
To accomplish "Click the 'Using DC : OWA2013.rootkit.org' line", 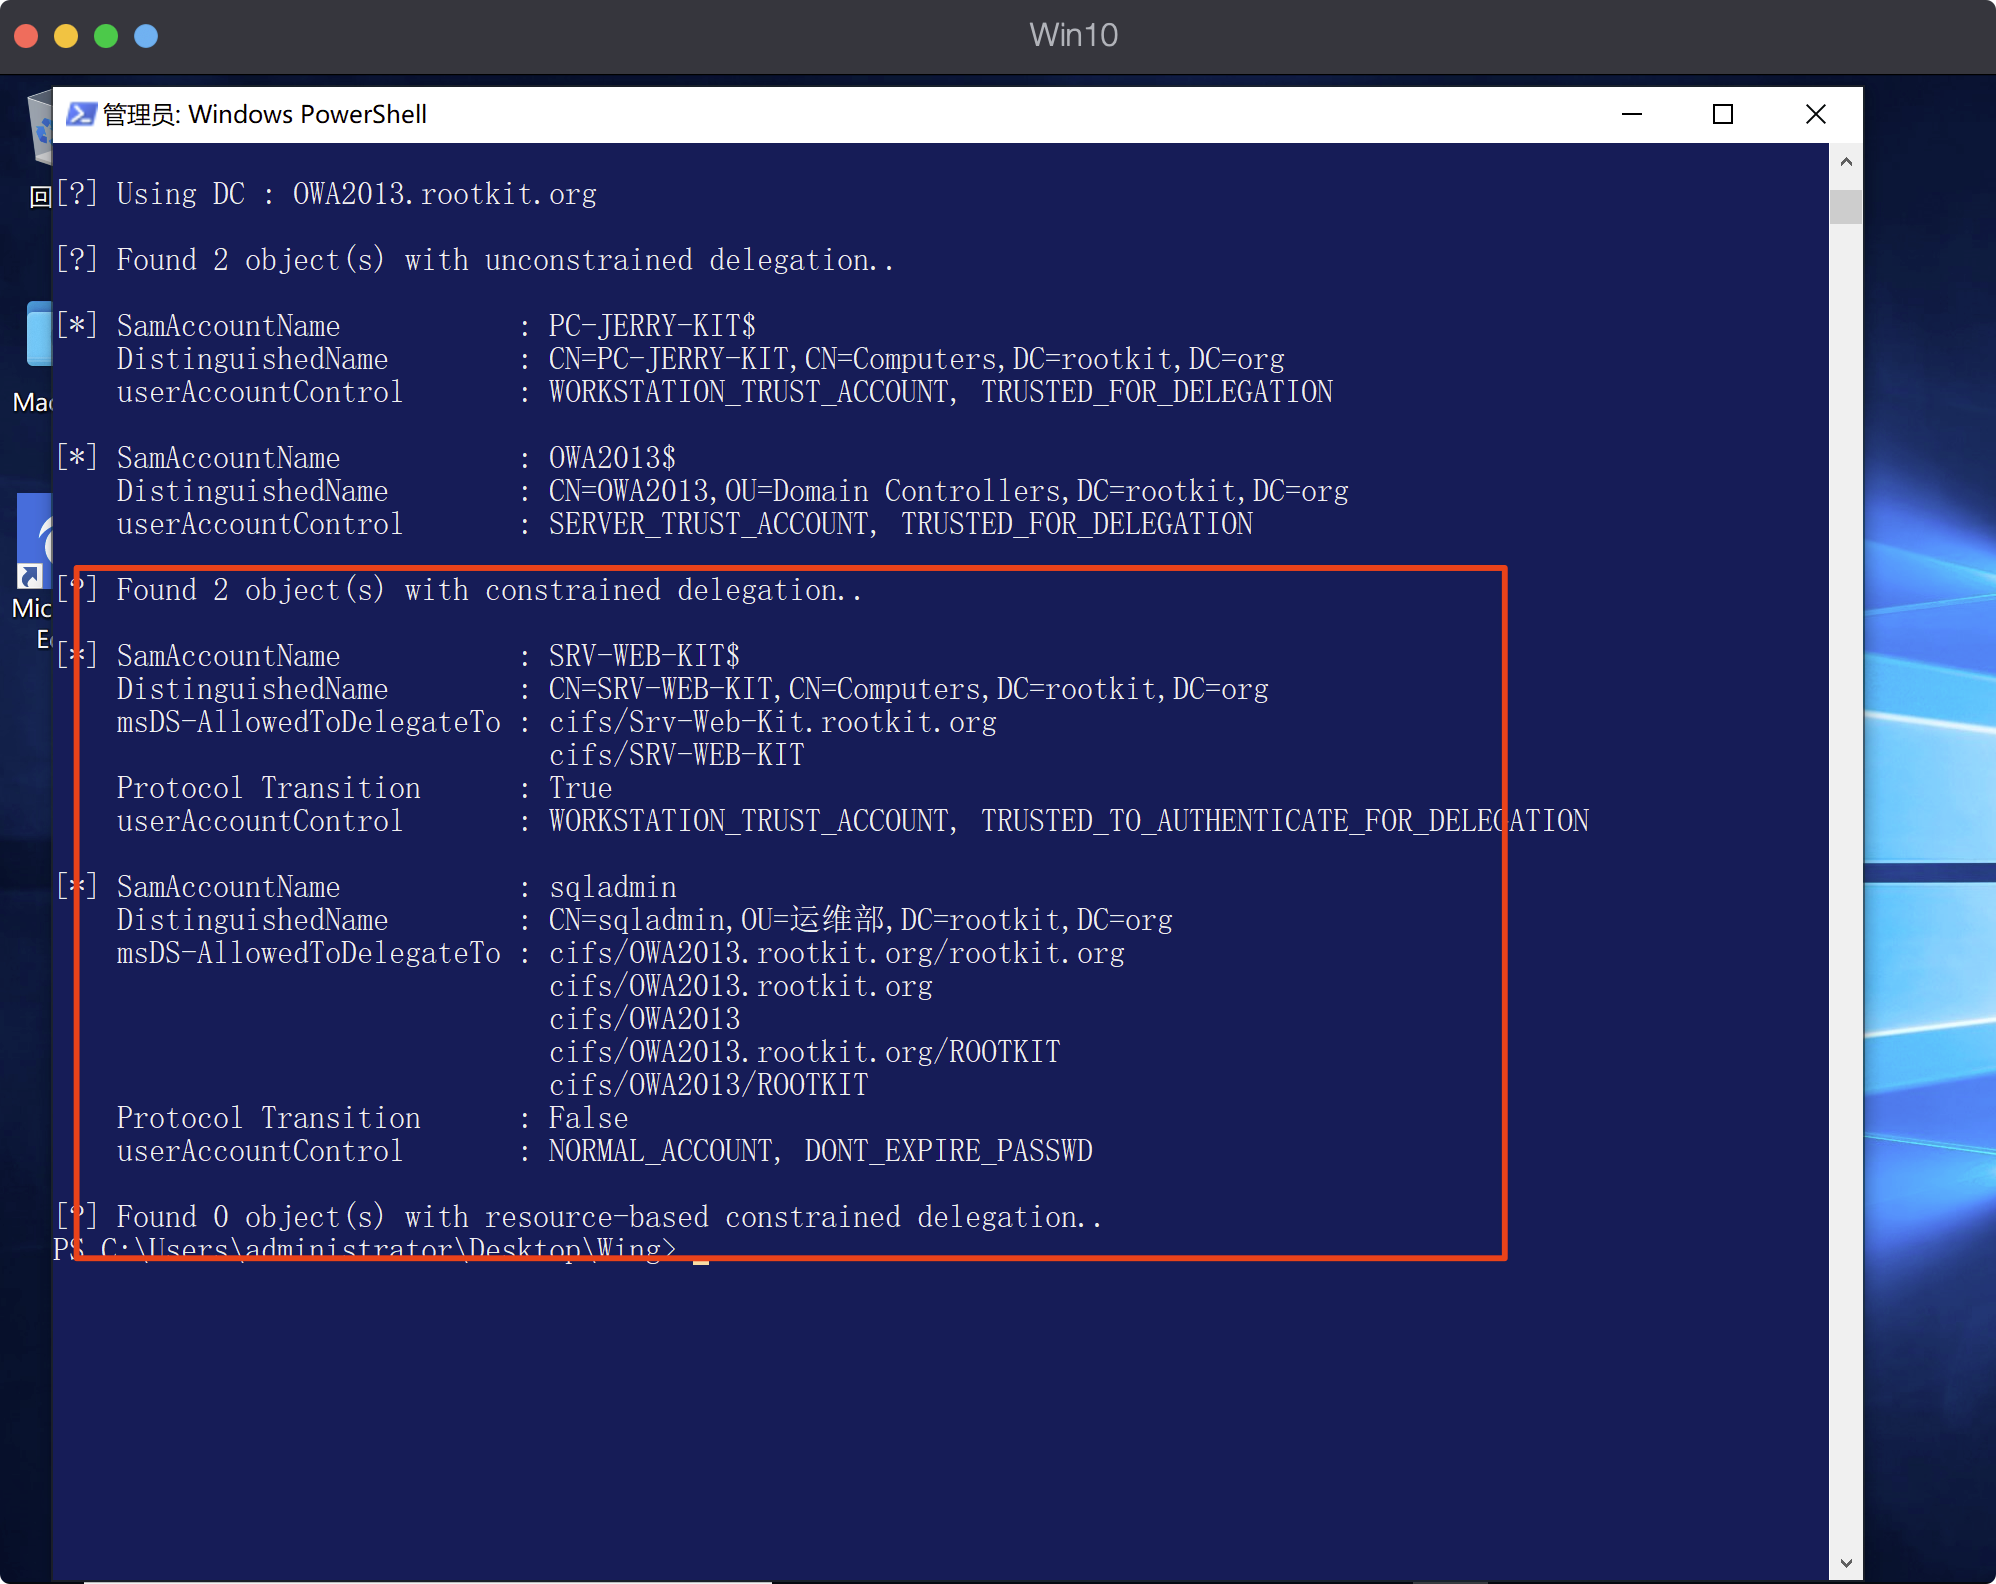I will tap(356, 194).
